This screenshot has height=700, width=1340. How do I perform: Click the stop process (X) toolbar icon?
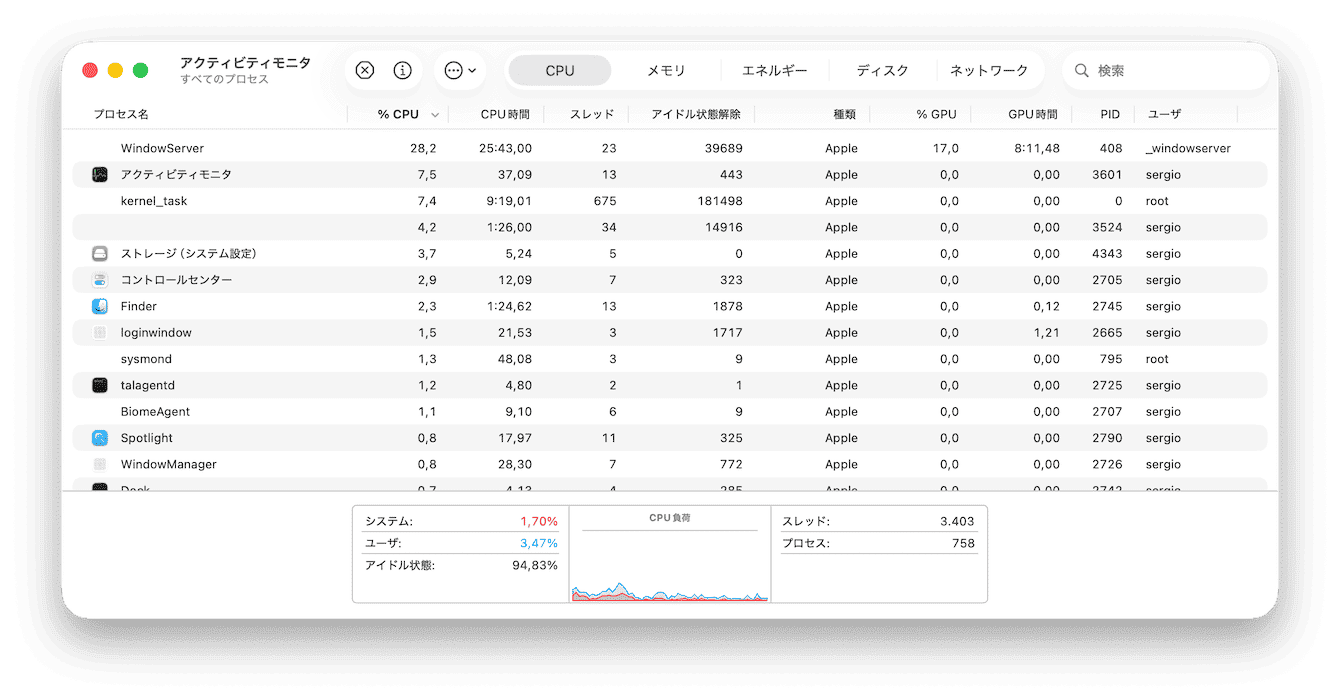click(365, 70)
